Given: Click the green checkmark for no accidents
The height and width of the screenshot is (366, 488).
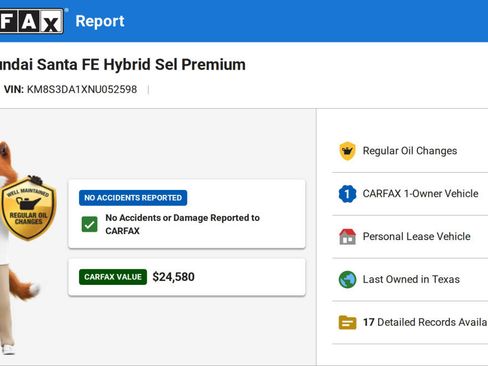Looking at the screenshot, I should [x=90, y=224].
